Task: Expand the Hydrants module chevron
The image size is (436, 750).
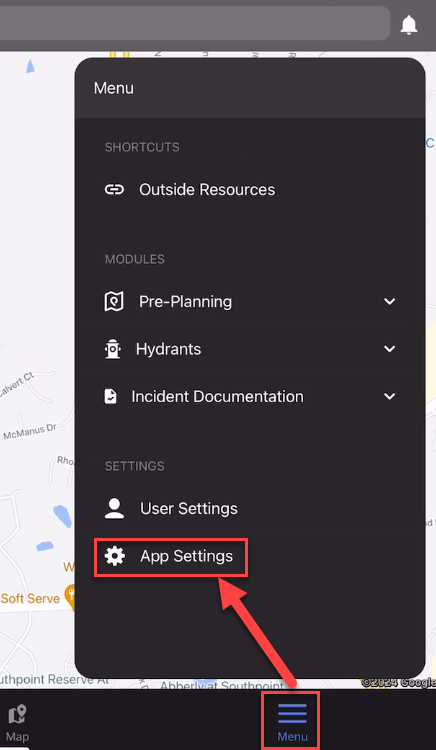Action: [390, 349]
